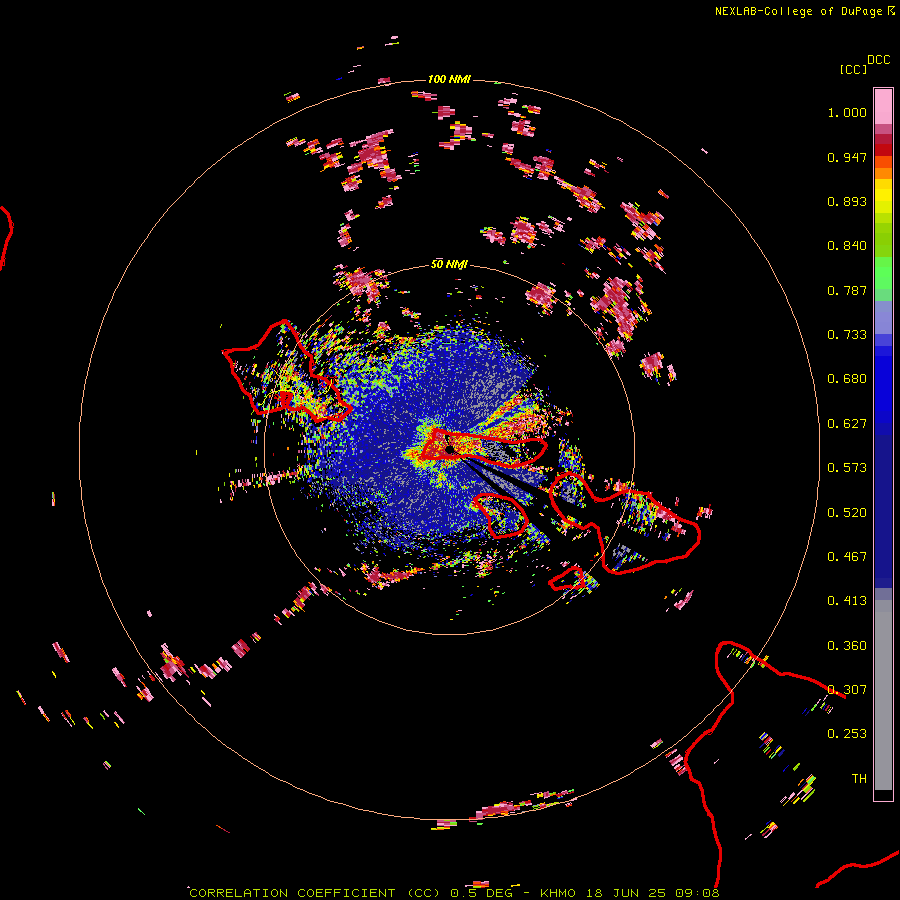This screenshot has width=900, height=900.
Task: Select the 0.893 scale value
Action: [x=847, y=201]
